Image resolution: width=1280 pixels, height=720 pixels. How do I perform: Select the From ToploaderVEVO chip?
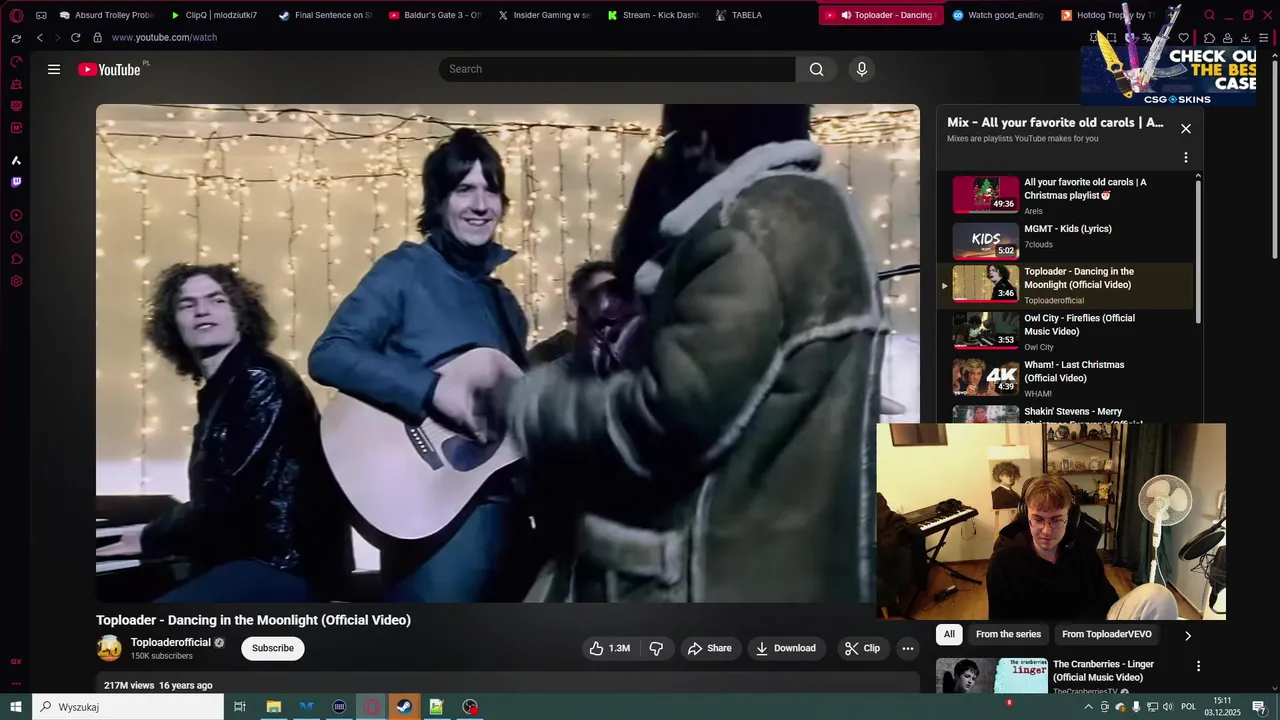1106,634
